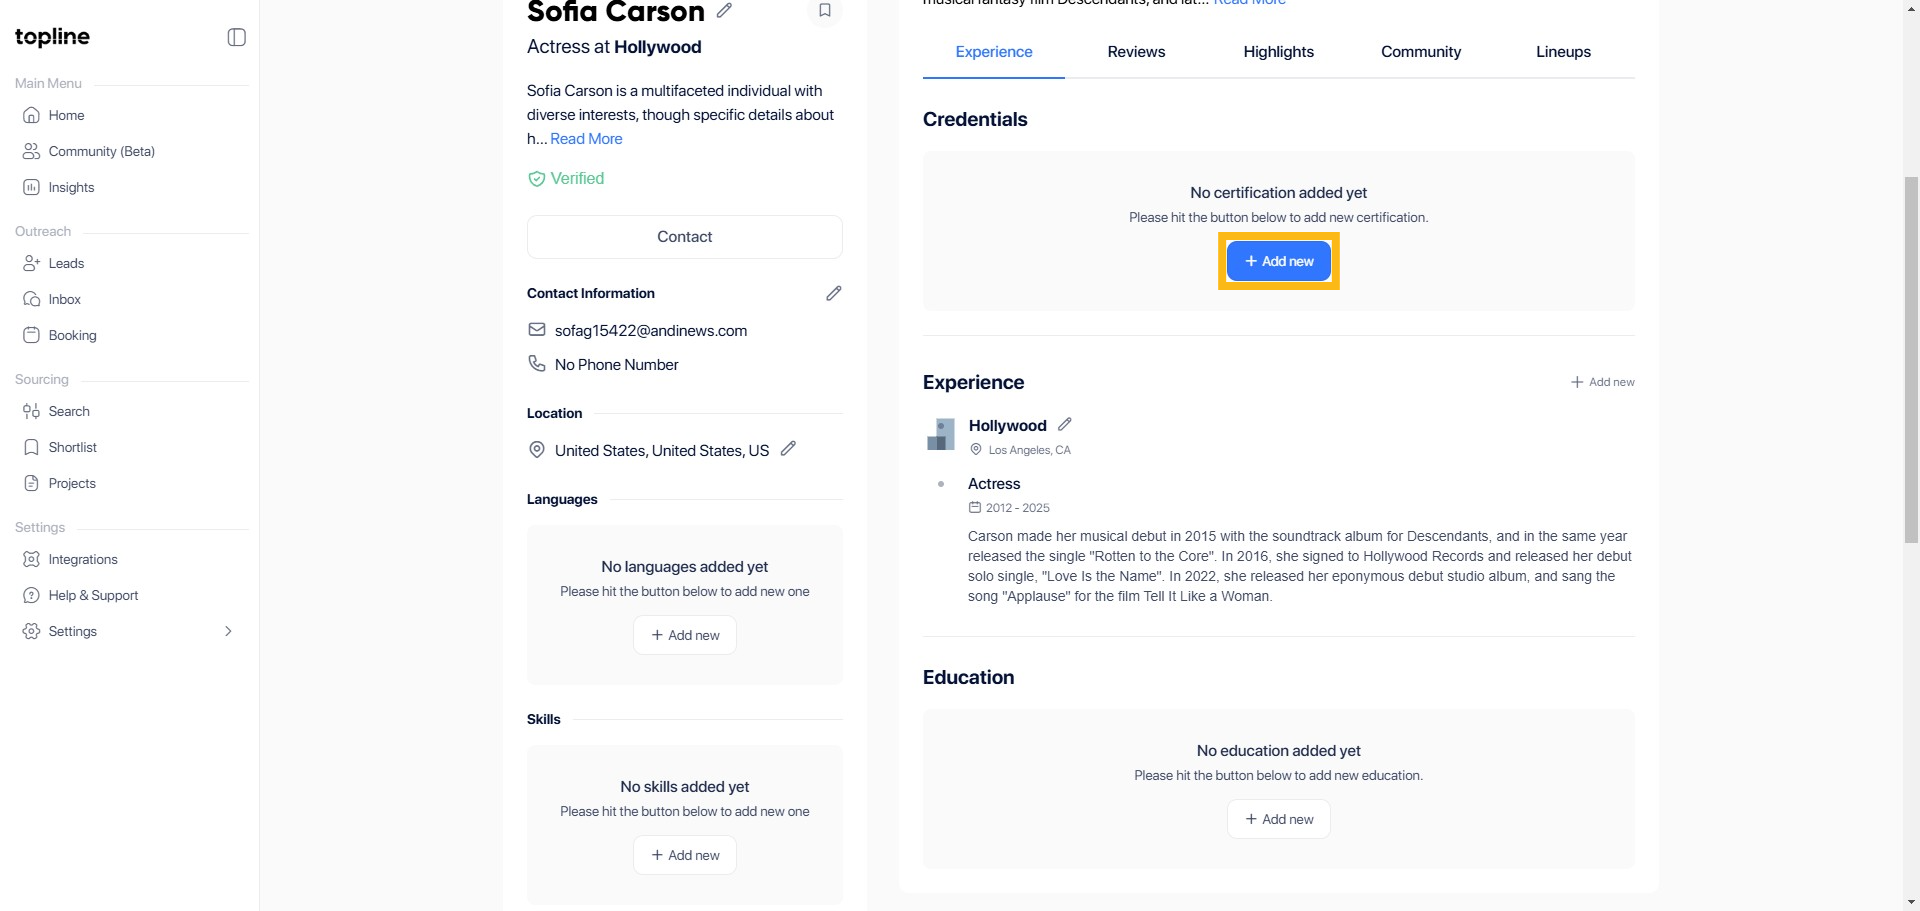This screenshot has width=1920, height=911.
Task: Add new certification with blue button
Action: 1278,261
